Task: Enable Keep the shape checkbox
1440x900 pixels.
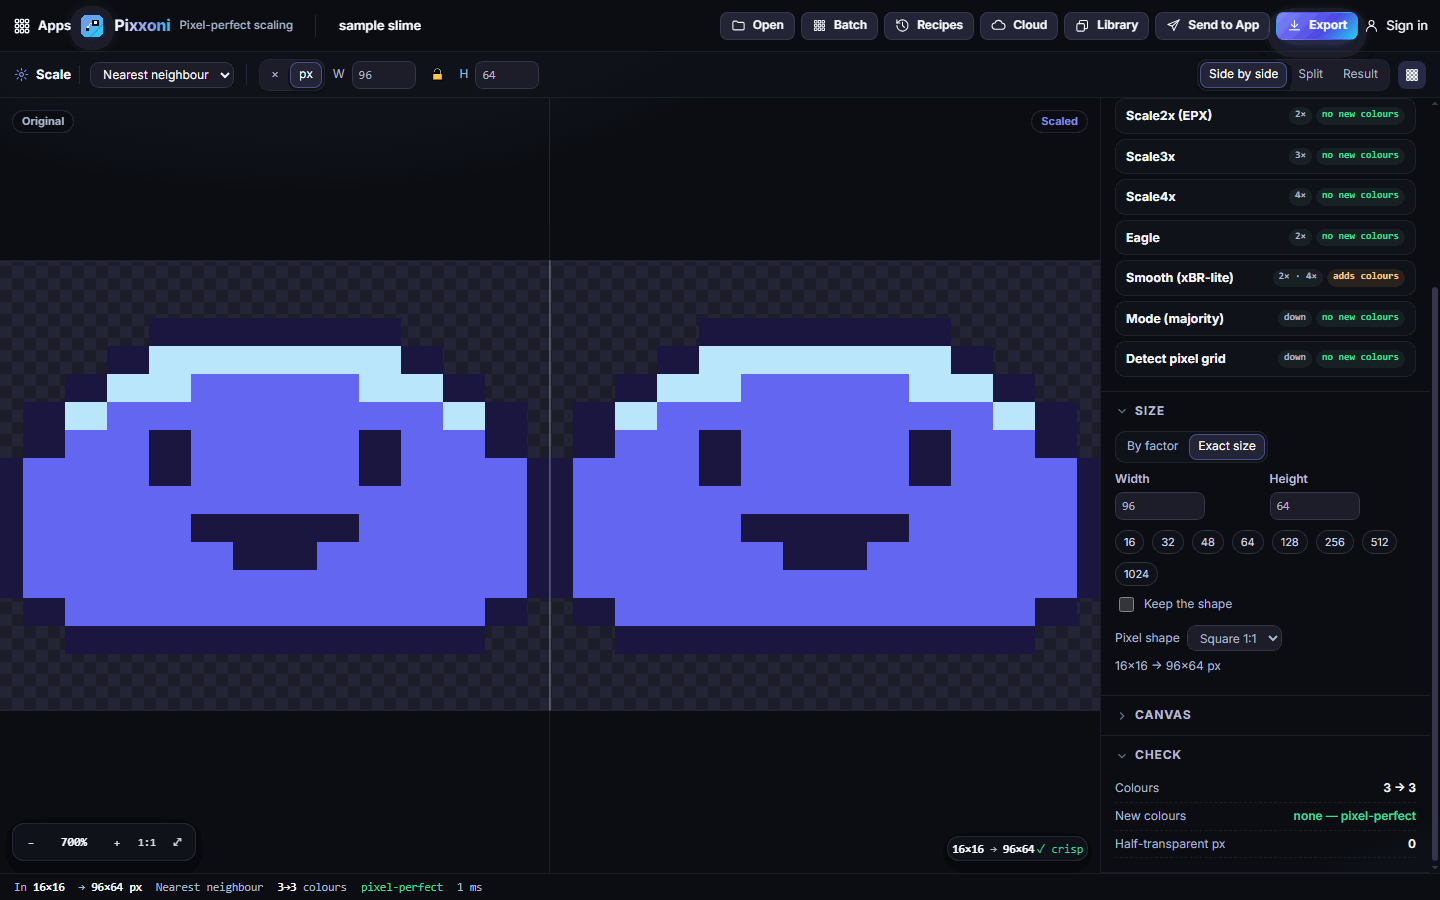Action: 1126,604
